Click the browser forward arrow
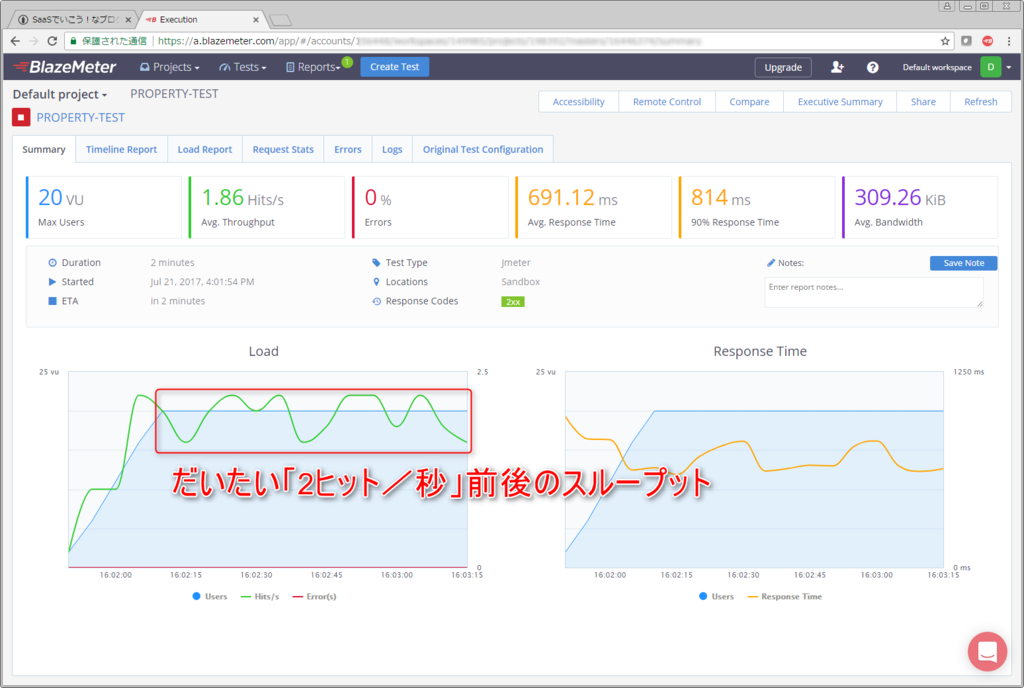1024x688 pixels. pyautogui.click(x=34, y=40)
